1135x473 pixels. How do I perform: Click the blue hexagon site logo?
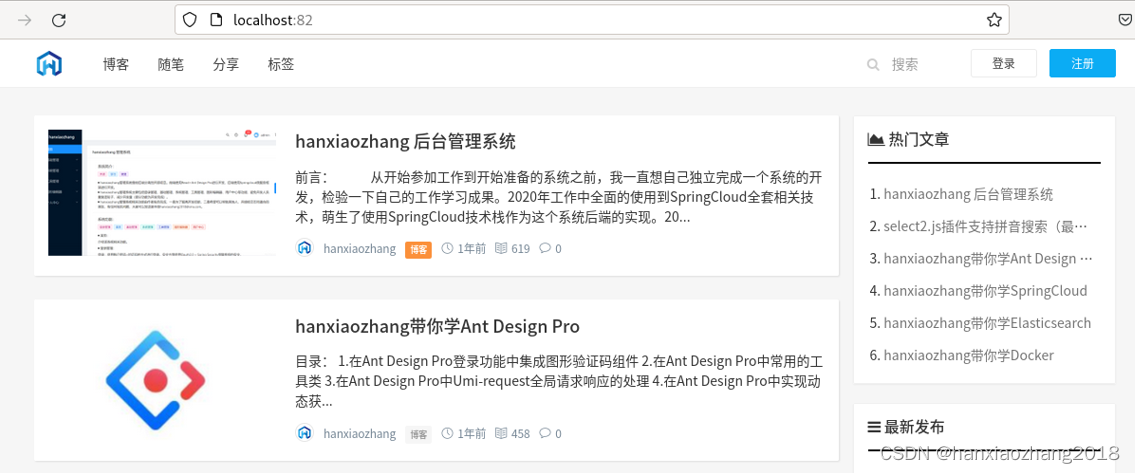click(49, 64)
